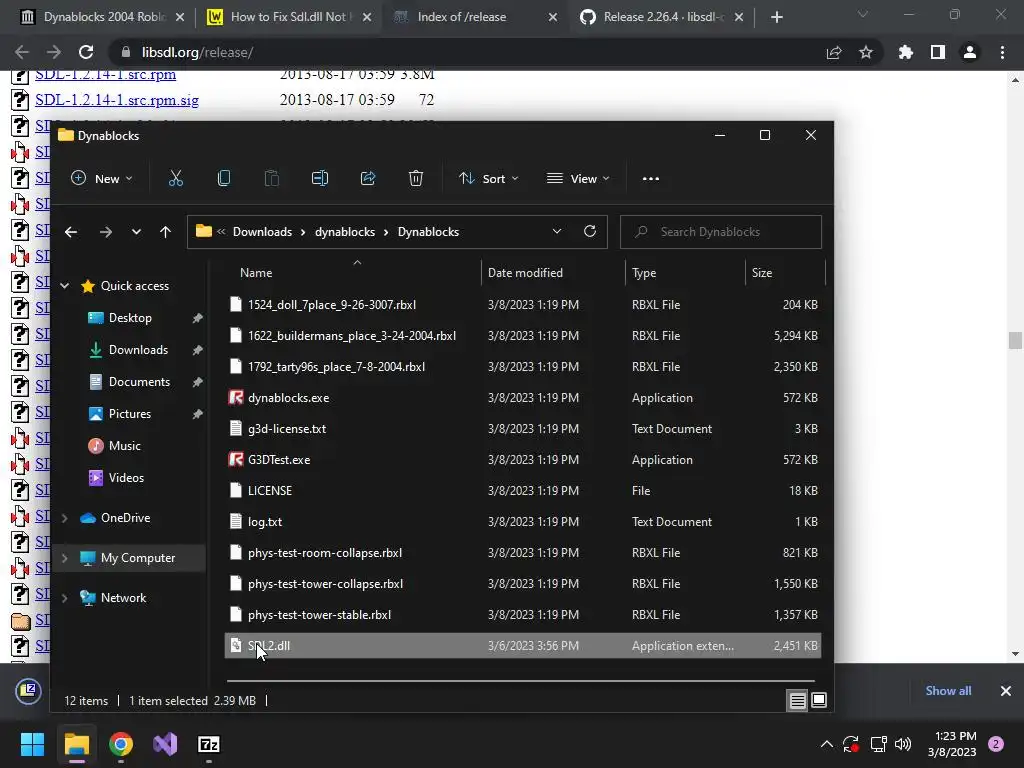
Task: Select dynablocks.exe file
Action: 288,398
